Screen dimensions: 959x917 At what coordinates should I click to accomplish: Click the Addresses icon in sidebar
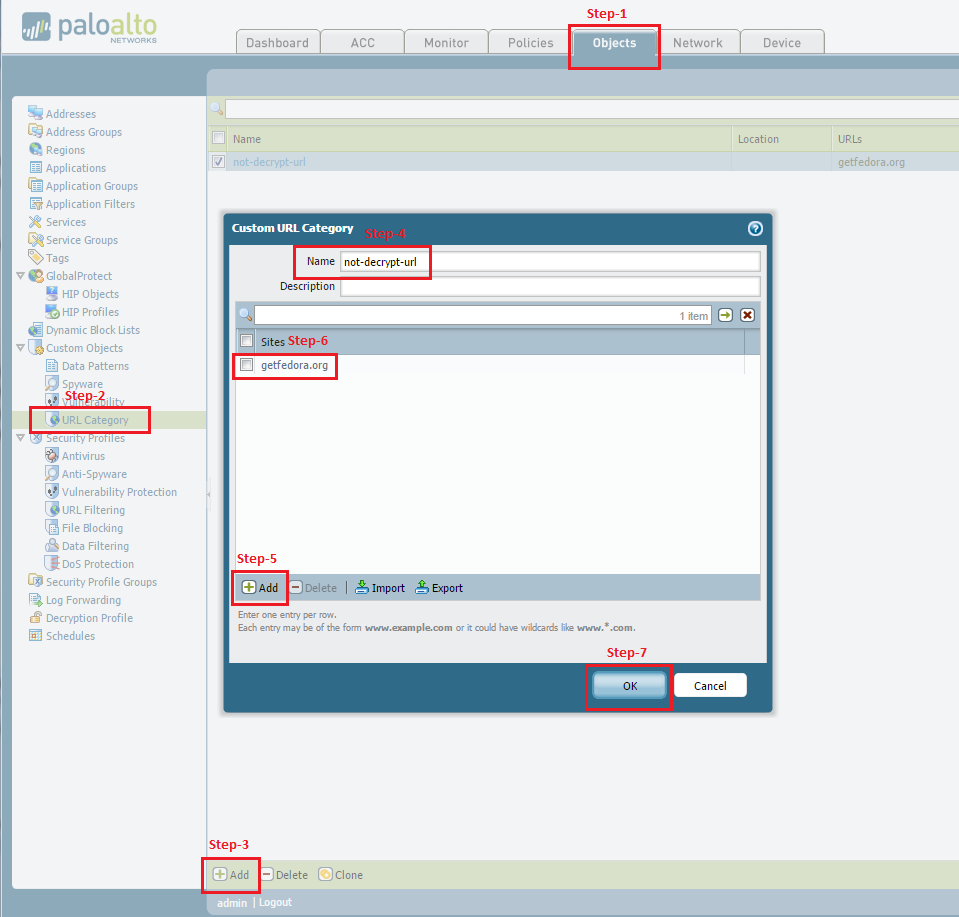[x=35, y=113]
